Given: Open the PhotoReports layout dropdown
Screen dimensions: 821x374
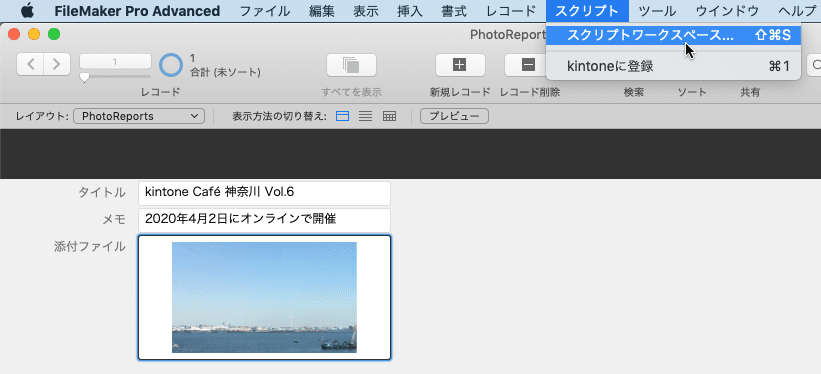Looking at the screenshot, I should [x=139, y=116].
